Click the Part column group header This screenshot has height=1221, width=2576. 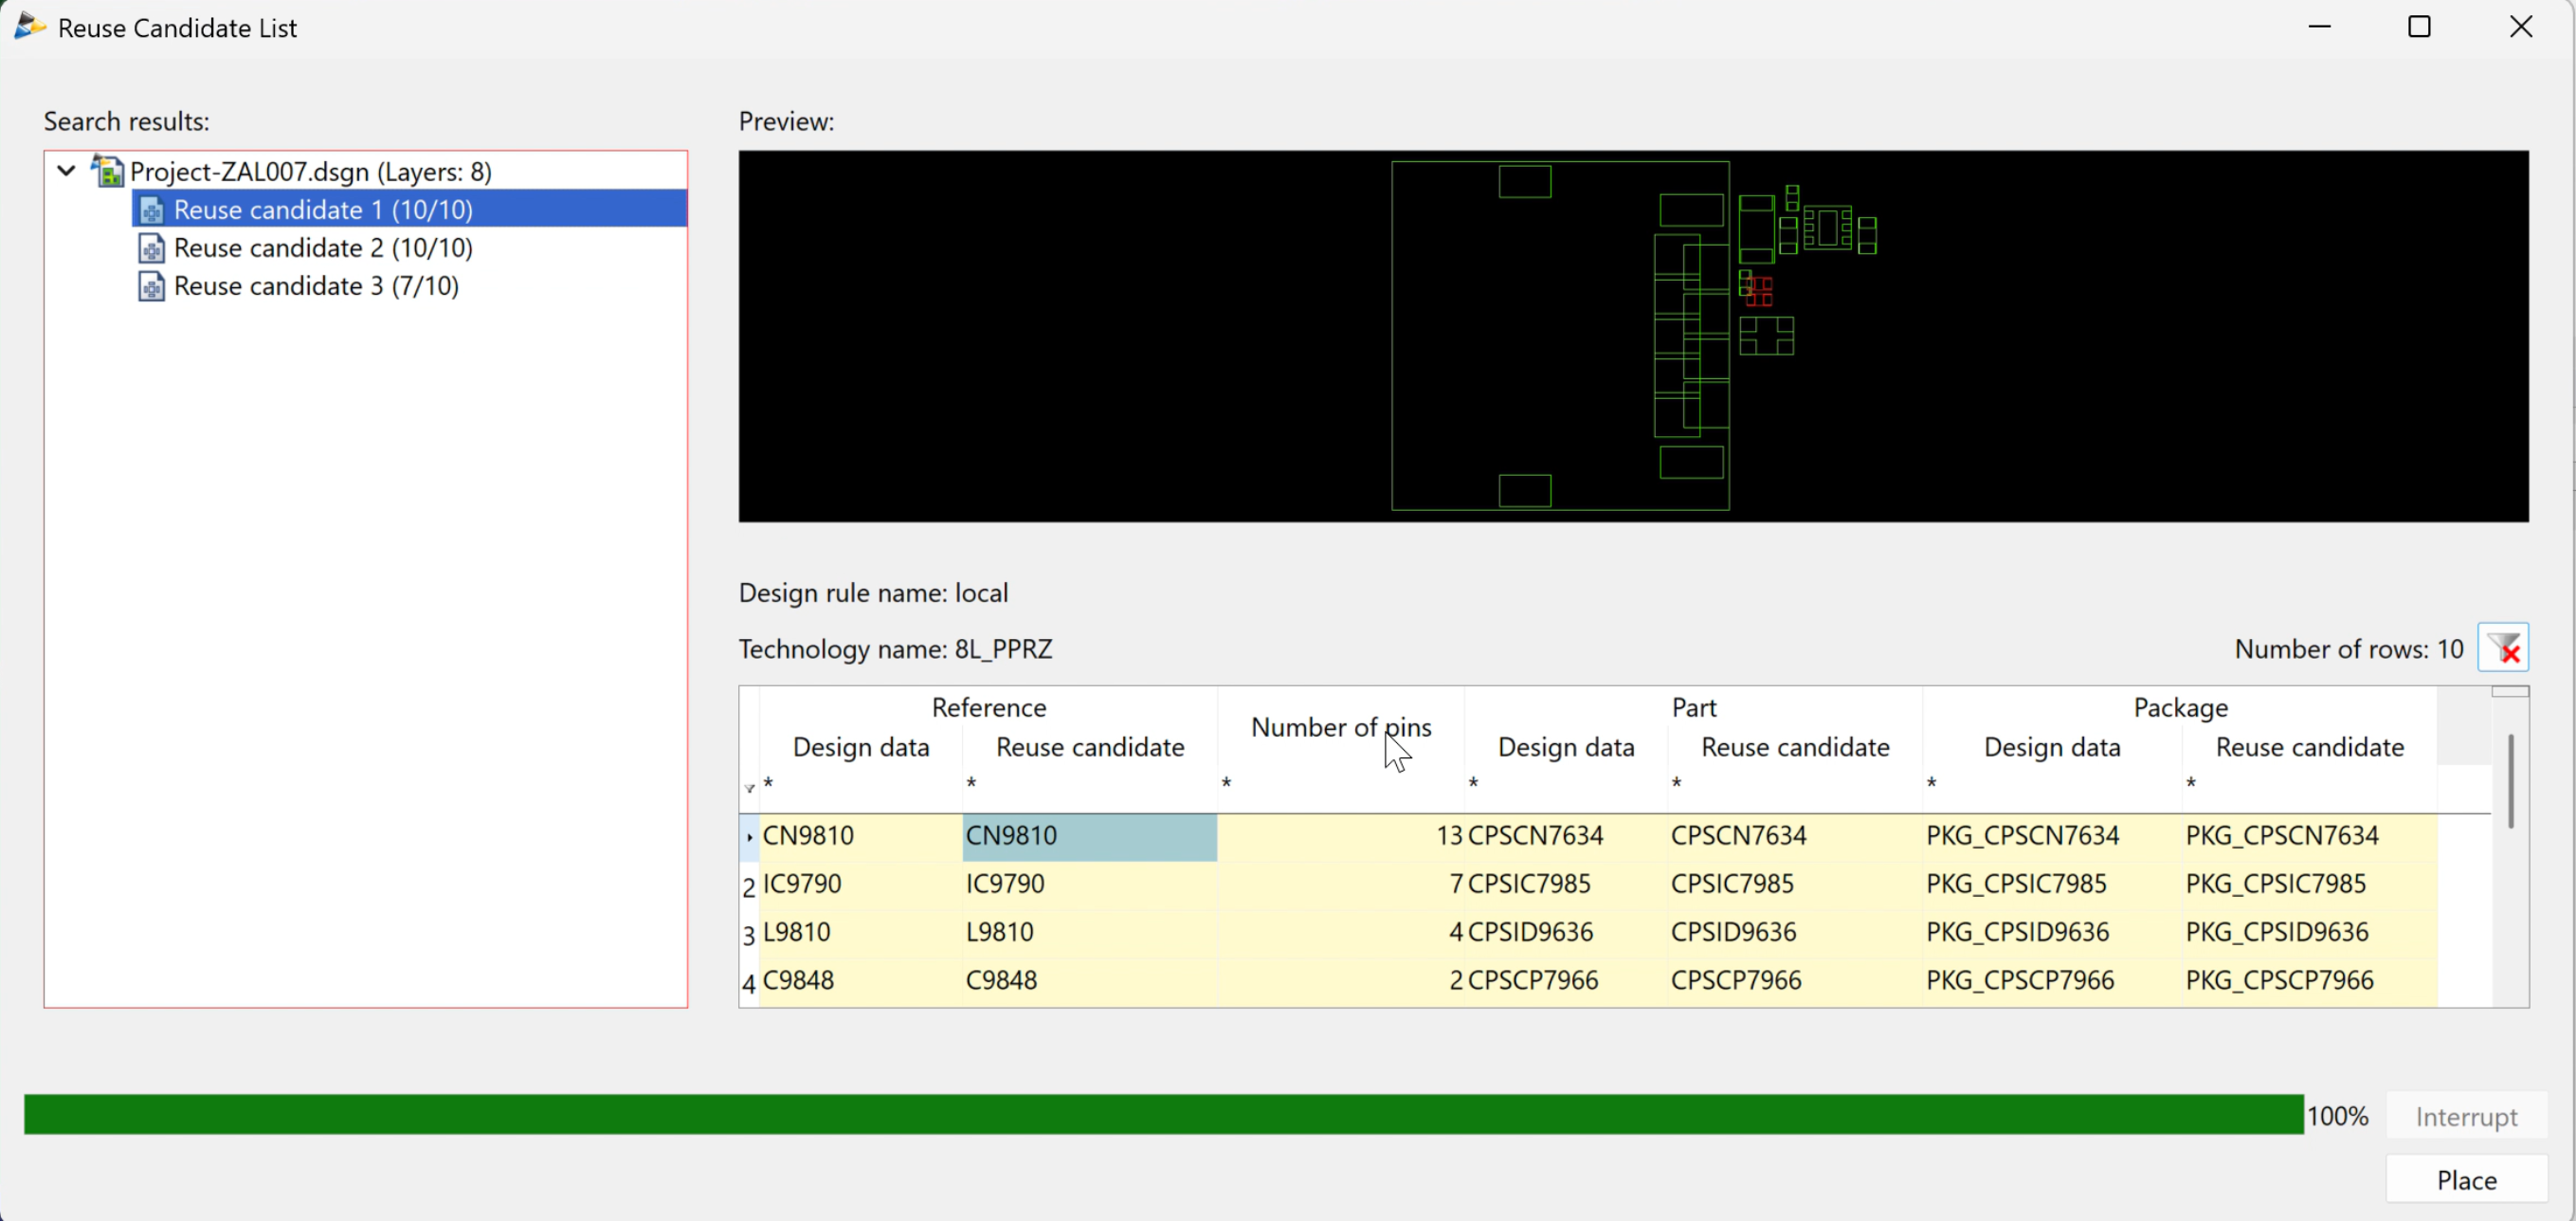click(x=1694, y=707)
